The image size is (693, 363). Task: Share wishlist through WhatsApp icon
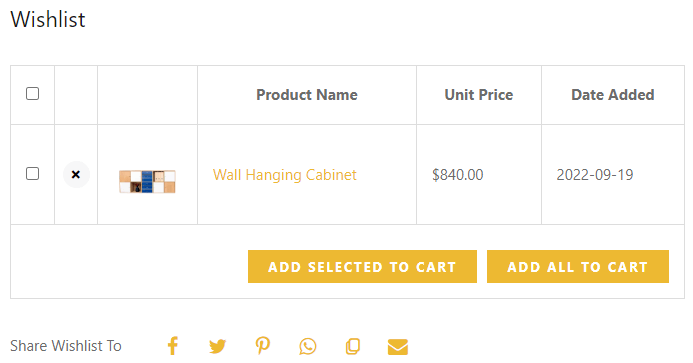(x=308, y=346)
